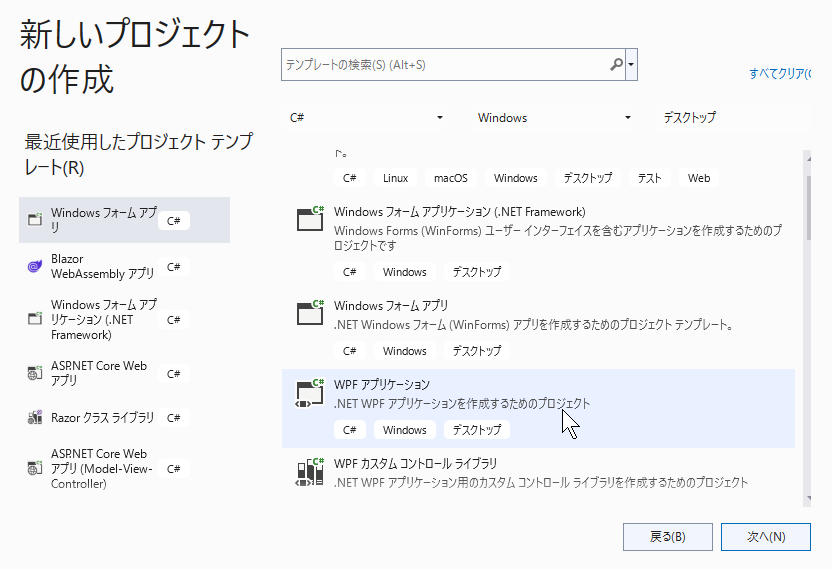Click the scrollbar down arrow

coord(808,498)
